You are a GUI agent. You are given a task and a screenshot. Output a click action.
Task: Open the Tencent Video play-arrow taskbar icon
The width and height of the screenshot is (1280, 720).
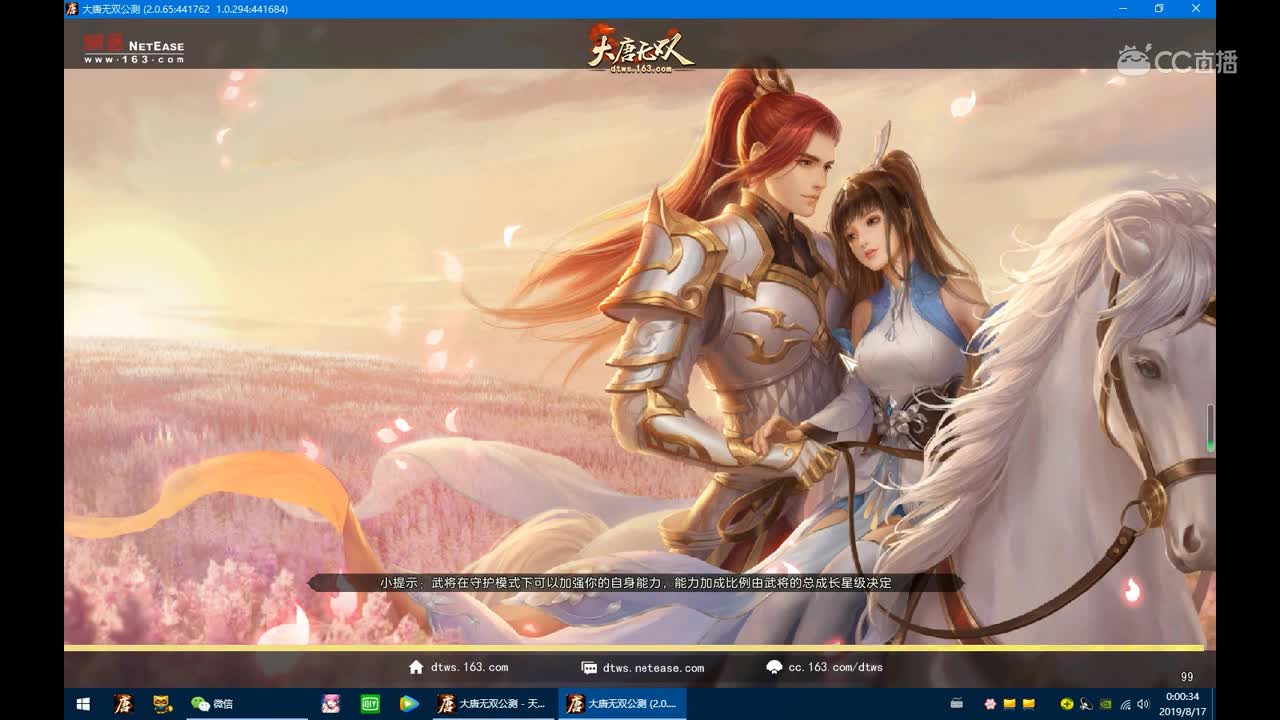(x=408, y=704)
